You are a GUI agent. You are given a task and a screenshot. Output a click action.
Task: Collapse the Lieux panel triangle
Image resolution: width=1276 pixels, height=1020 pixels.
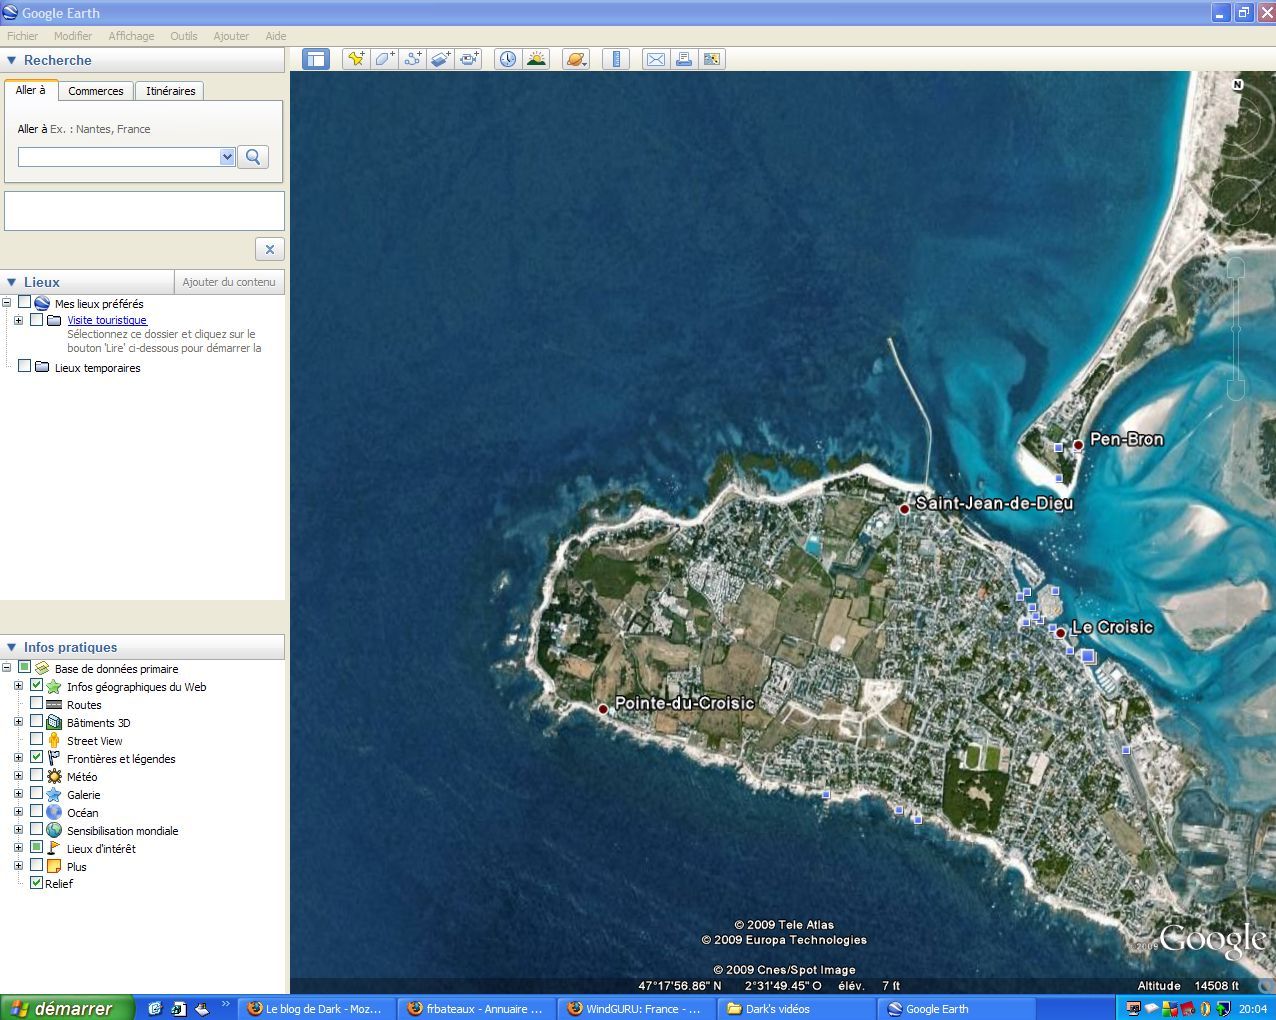pos(12,283)
